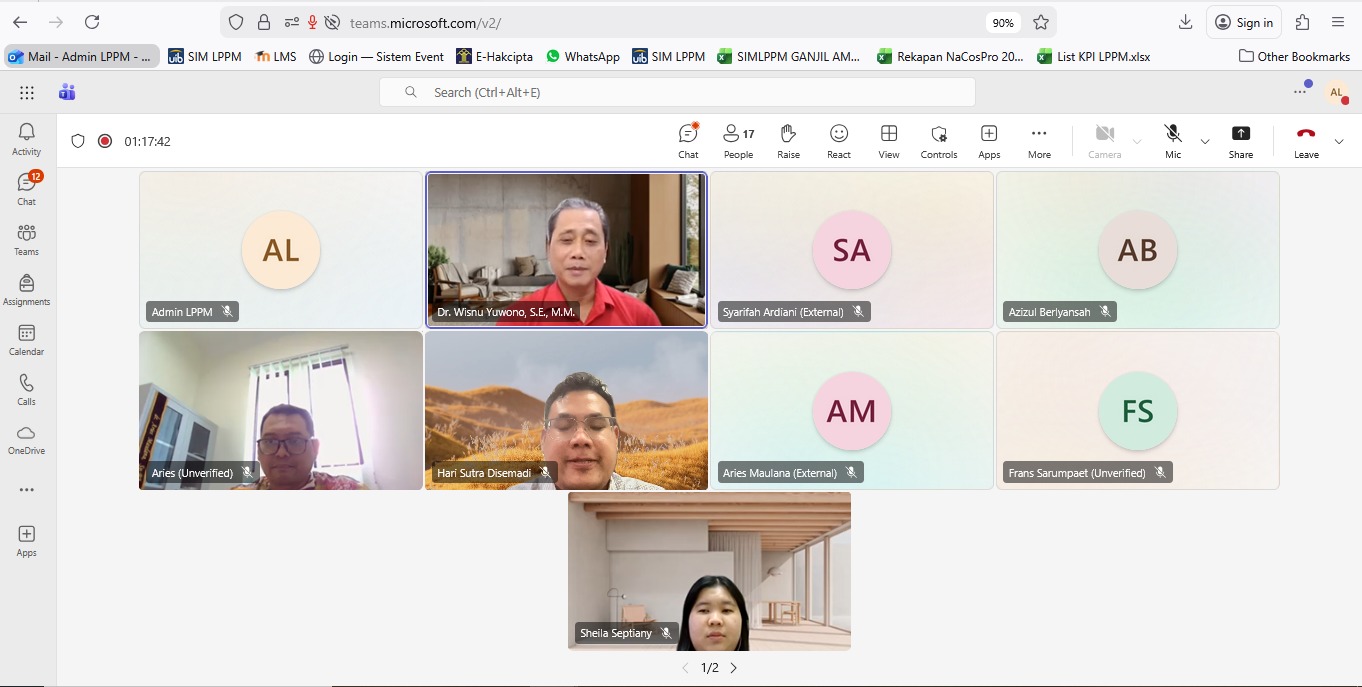Raise your hand in the meeting

coord(788,141)
